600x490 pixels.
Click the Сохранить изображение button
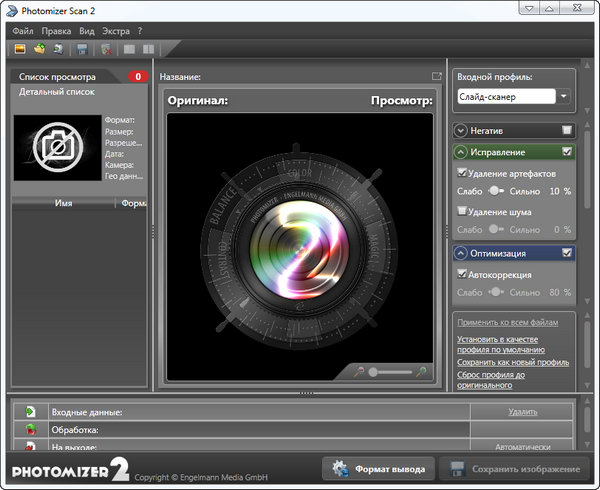514,469
